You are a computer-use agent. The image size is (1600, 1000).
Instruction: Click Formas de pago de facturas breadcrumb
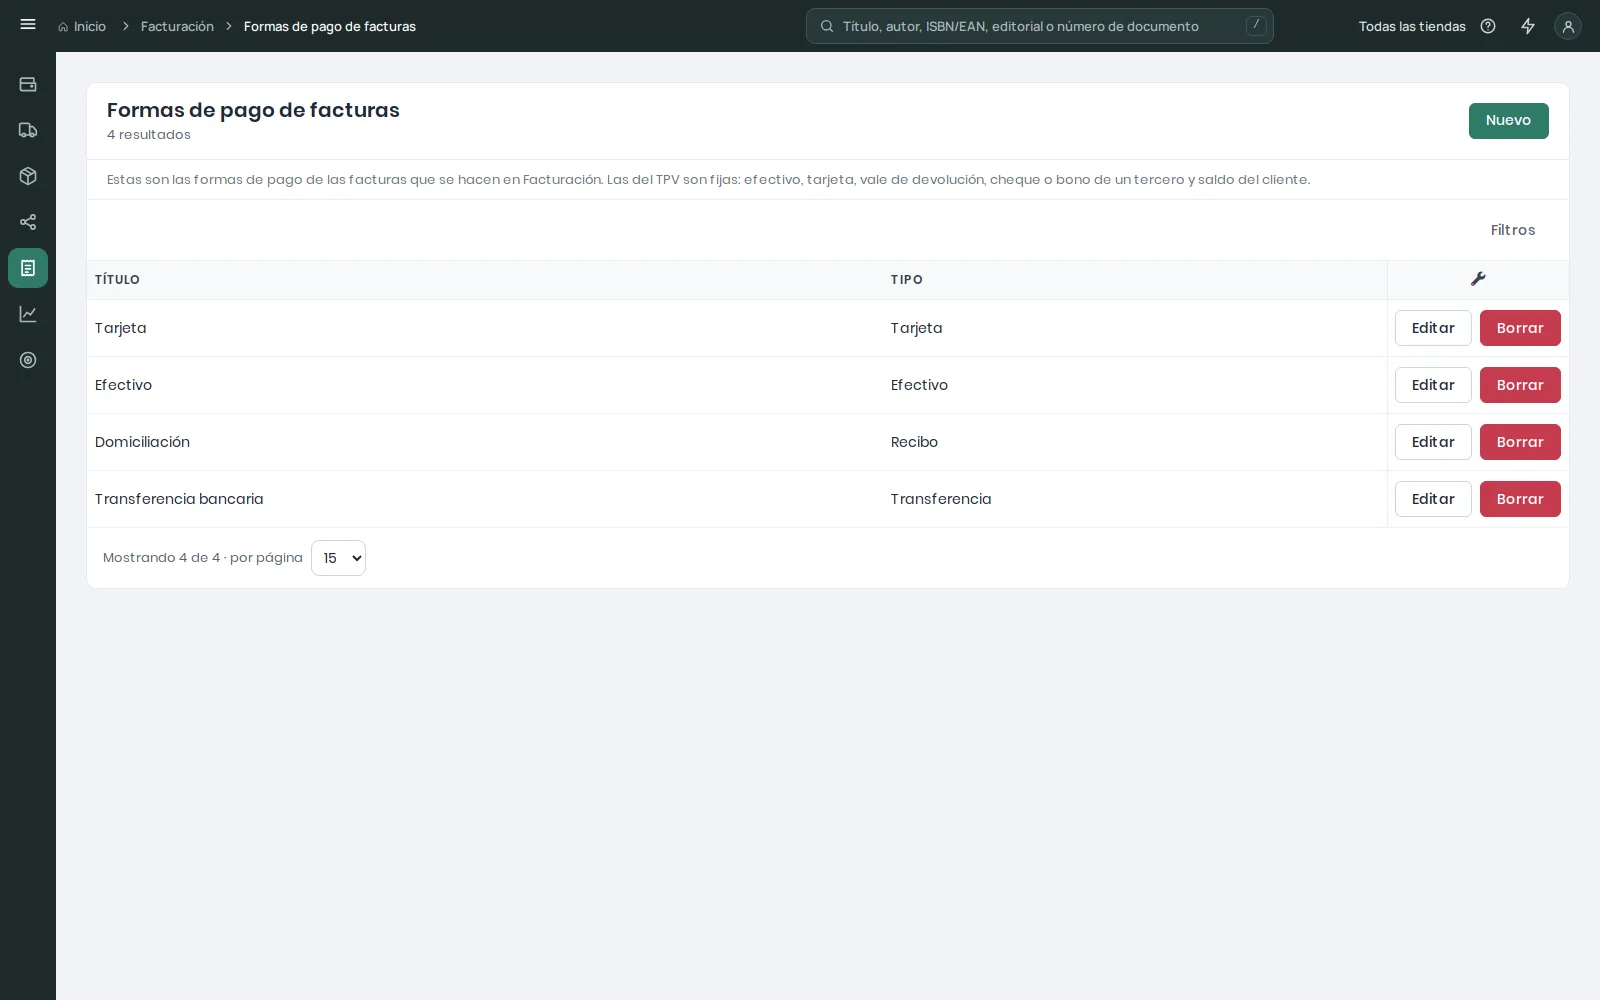tap(330, 26)
